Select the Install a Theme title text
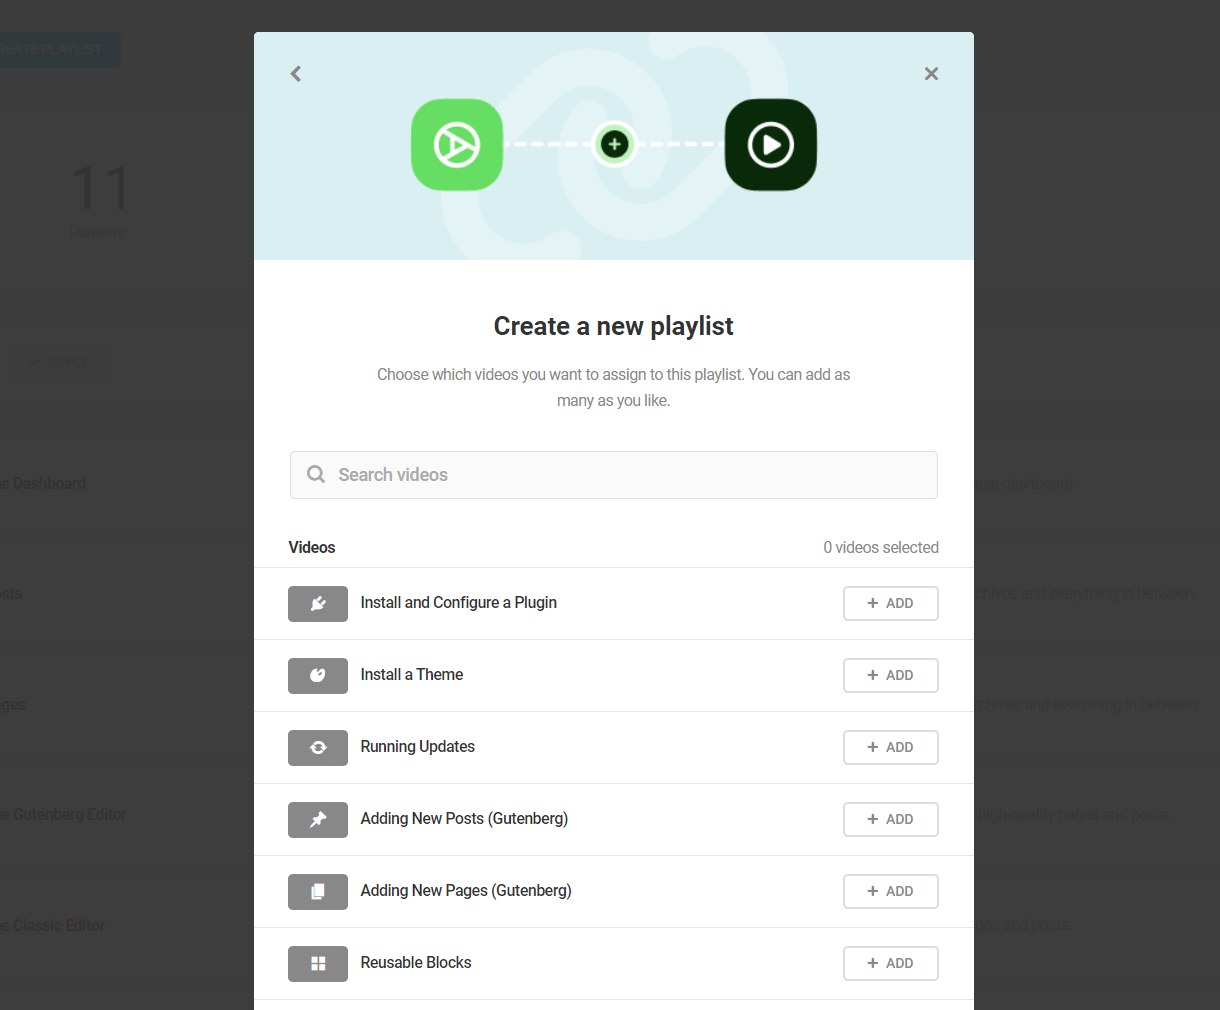Image resolution: width=1220 pixels, height=1010 pixels. click(412, 674)
